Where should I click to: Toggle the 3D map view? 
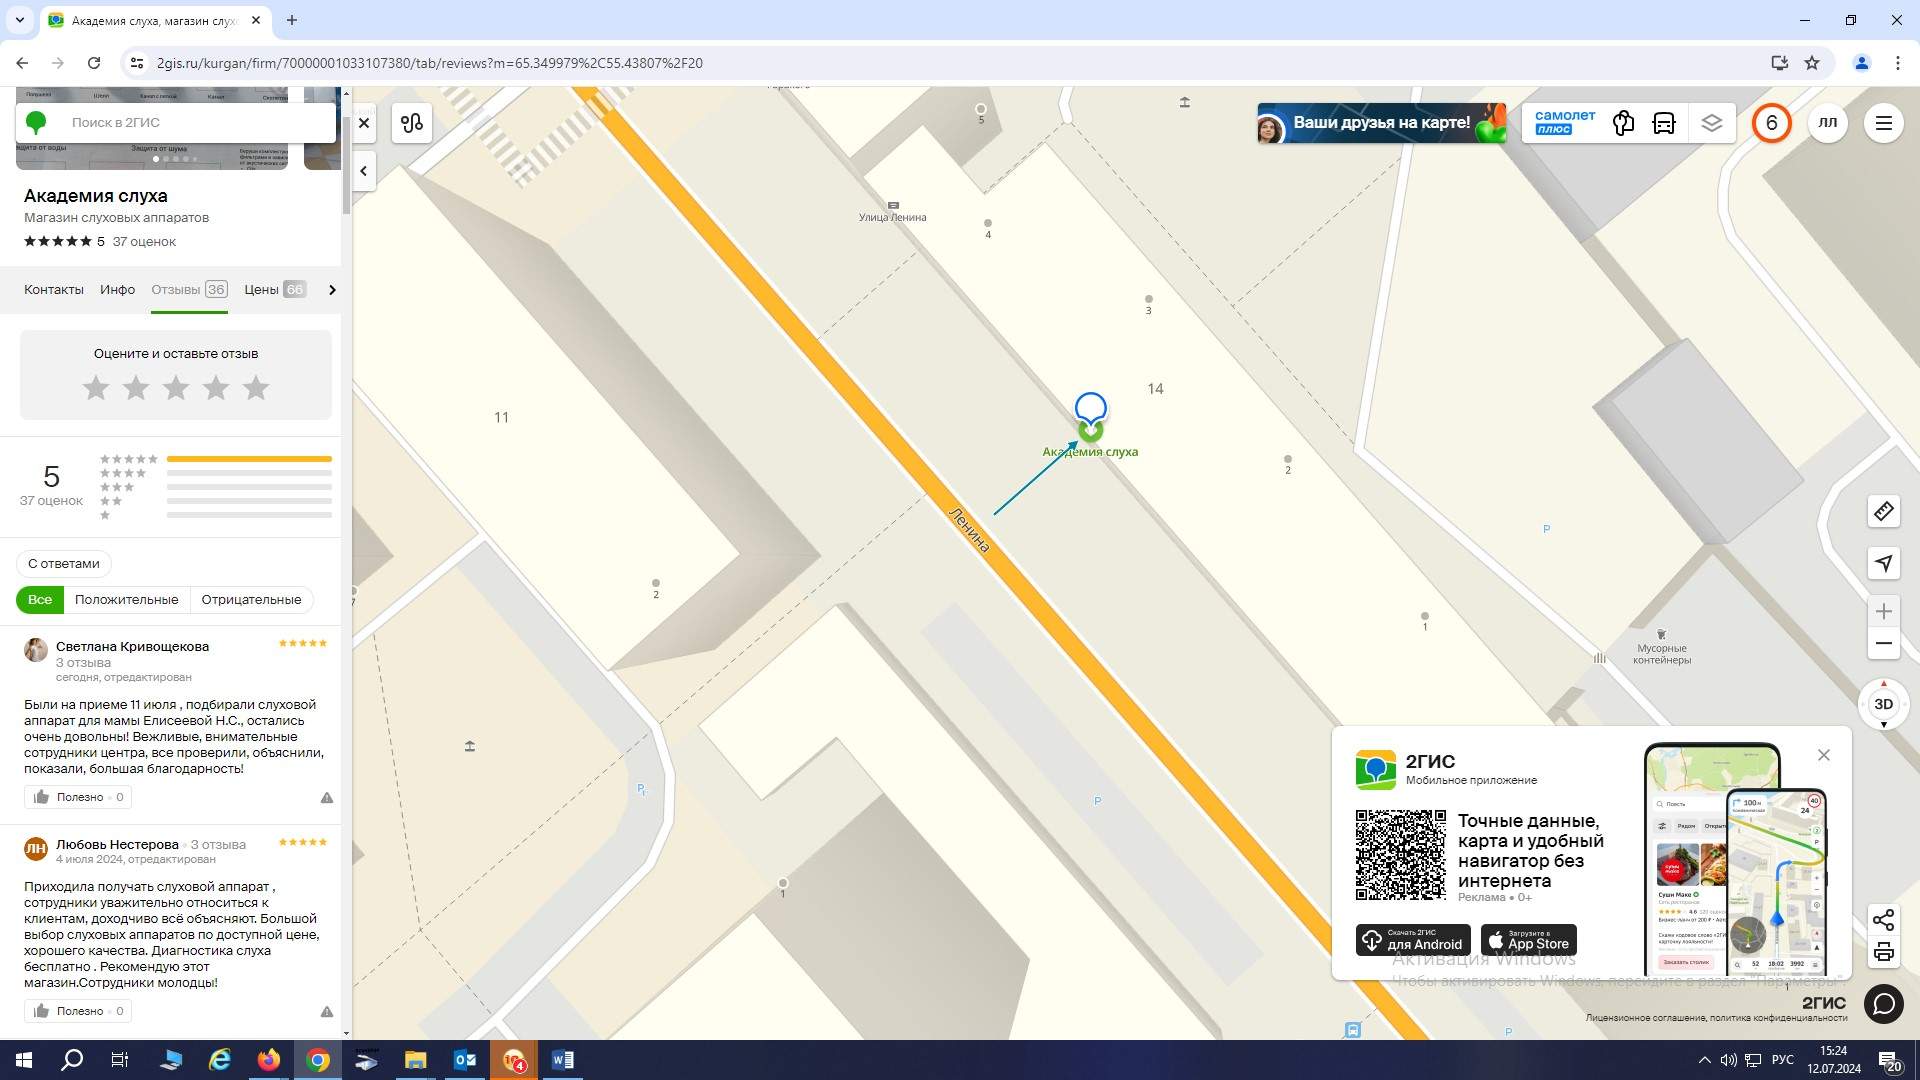[x=1884, y=704]
